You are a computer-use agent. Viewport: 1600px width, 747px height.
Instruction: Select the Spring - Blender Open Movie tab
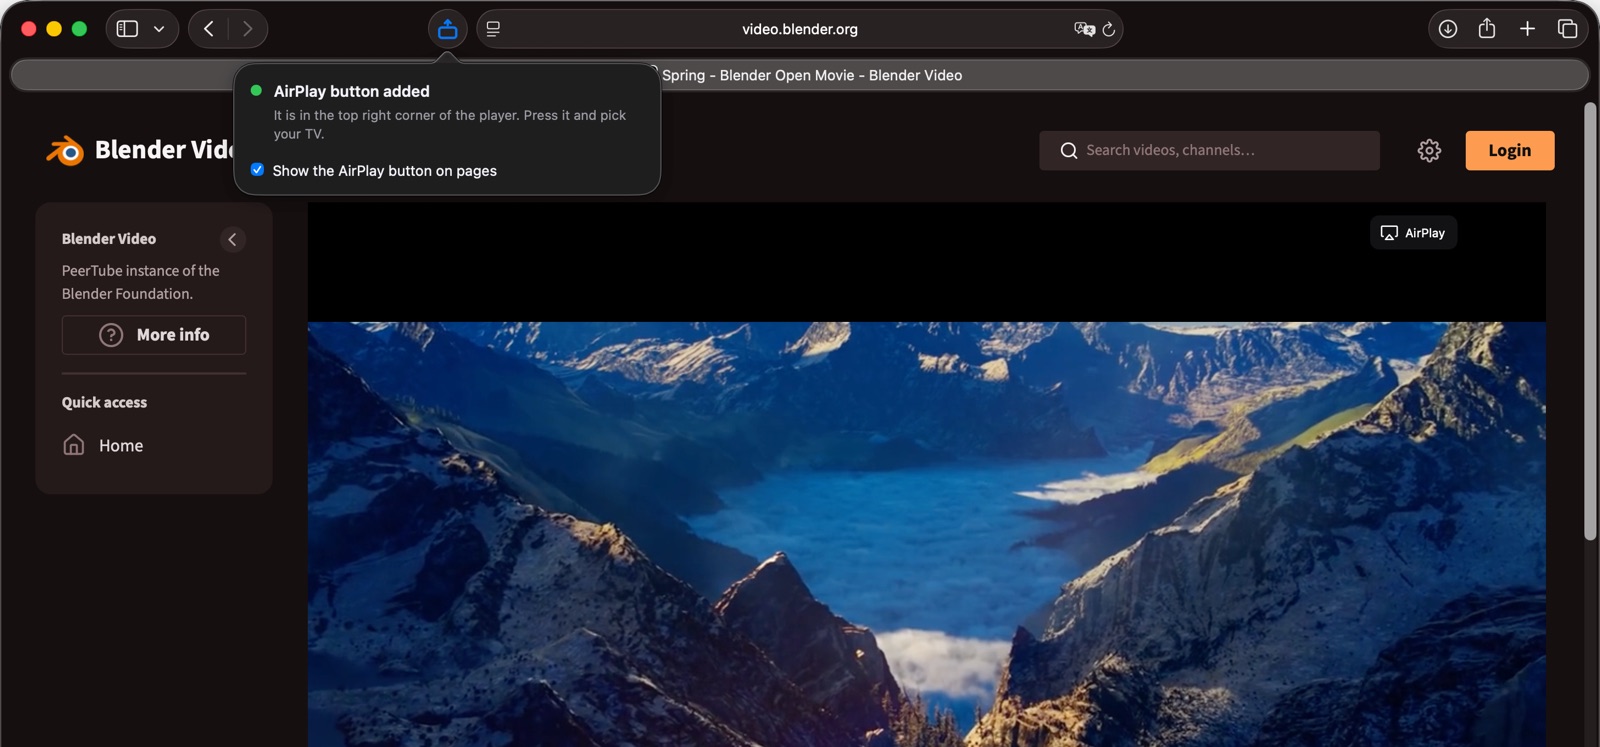point(800,75)
